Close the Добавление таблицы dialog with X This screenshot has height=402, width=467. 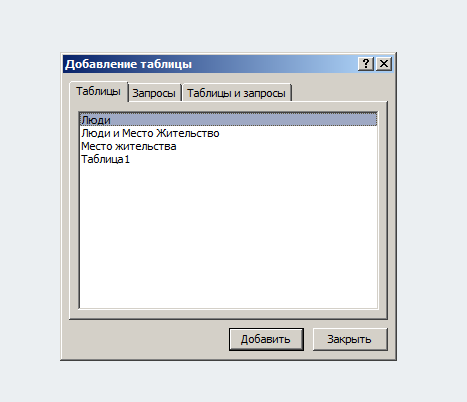(x=384, y=63)
